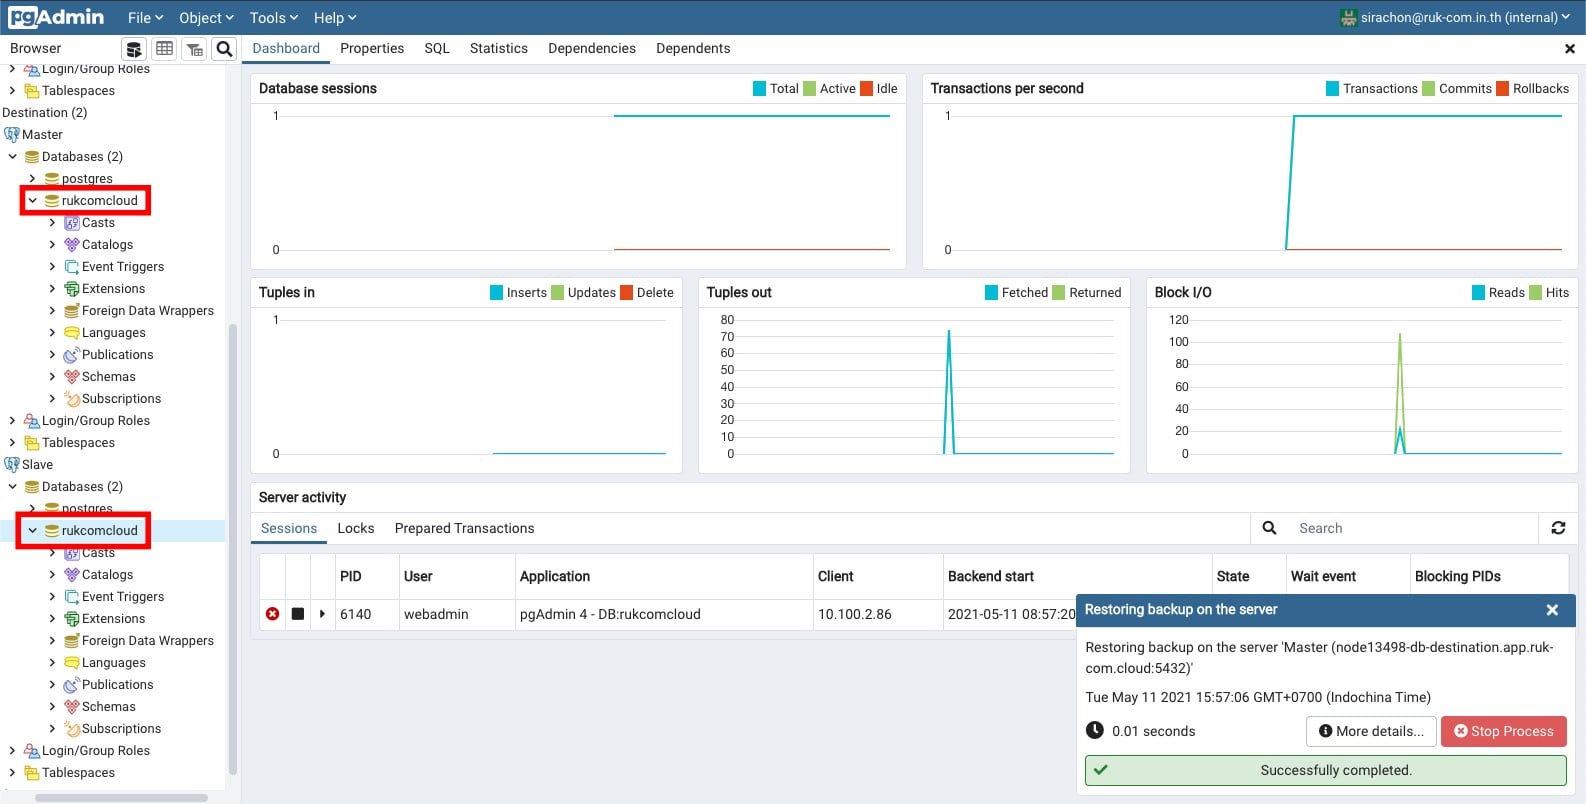1586x804 pixels.
Task: Click Languages icon under Master rukcomcloud
Action: [72, 333]
